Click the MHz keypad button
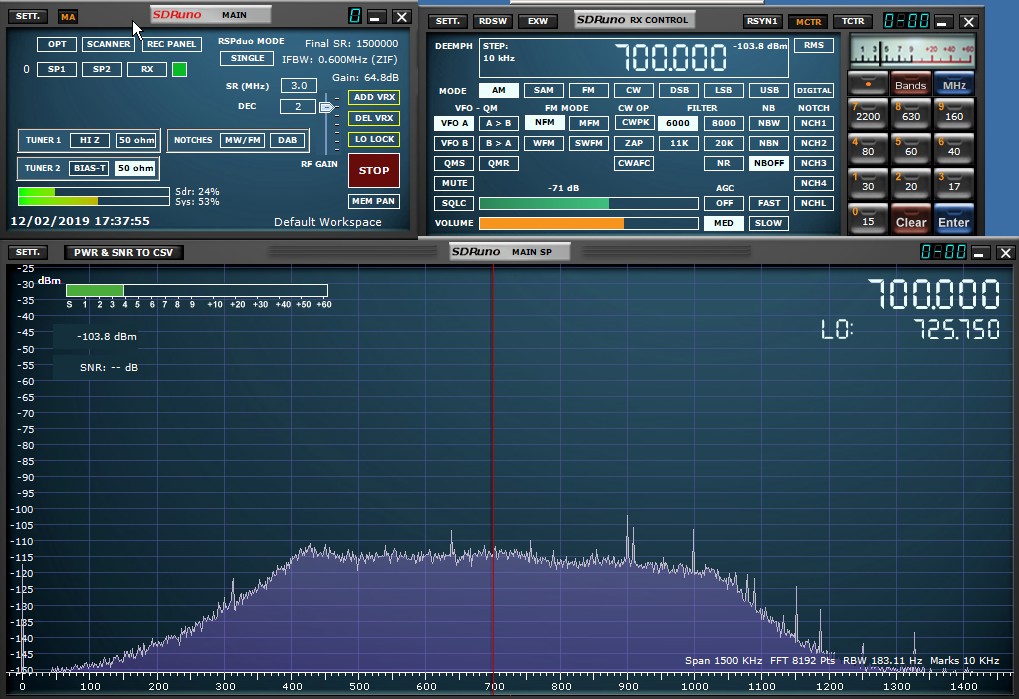1019x699 pixels. click(954, 84)
